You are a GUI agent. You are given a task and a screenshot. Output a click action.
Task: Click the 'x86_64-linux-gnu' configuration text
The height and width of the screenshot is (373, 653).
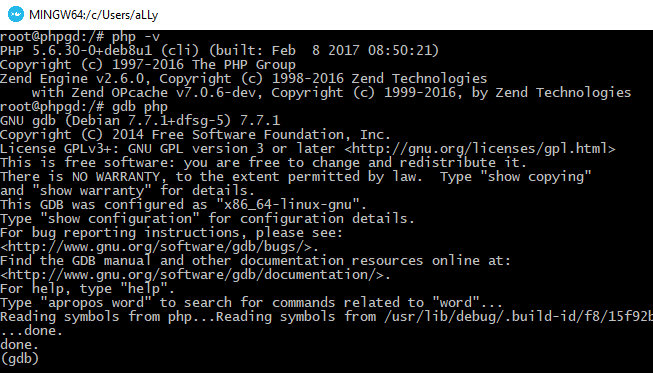[x=288, y=204]
